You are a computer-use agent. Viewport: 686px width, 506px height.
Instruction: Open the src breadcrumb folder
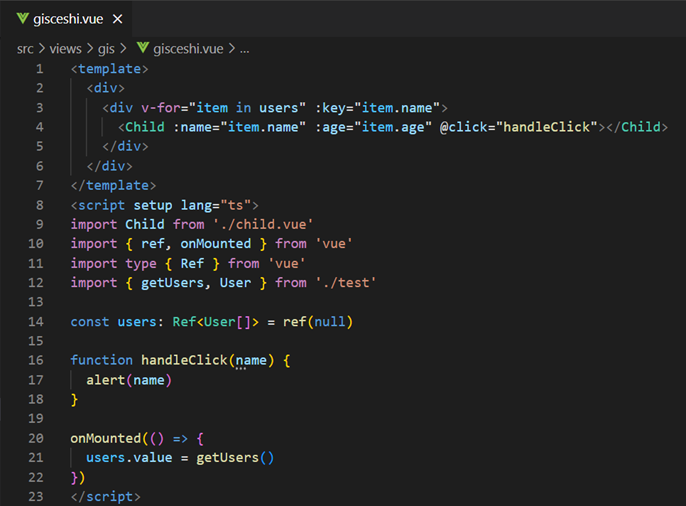click(25, 48)
